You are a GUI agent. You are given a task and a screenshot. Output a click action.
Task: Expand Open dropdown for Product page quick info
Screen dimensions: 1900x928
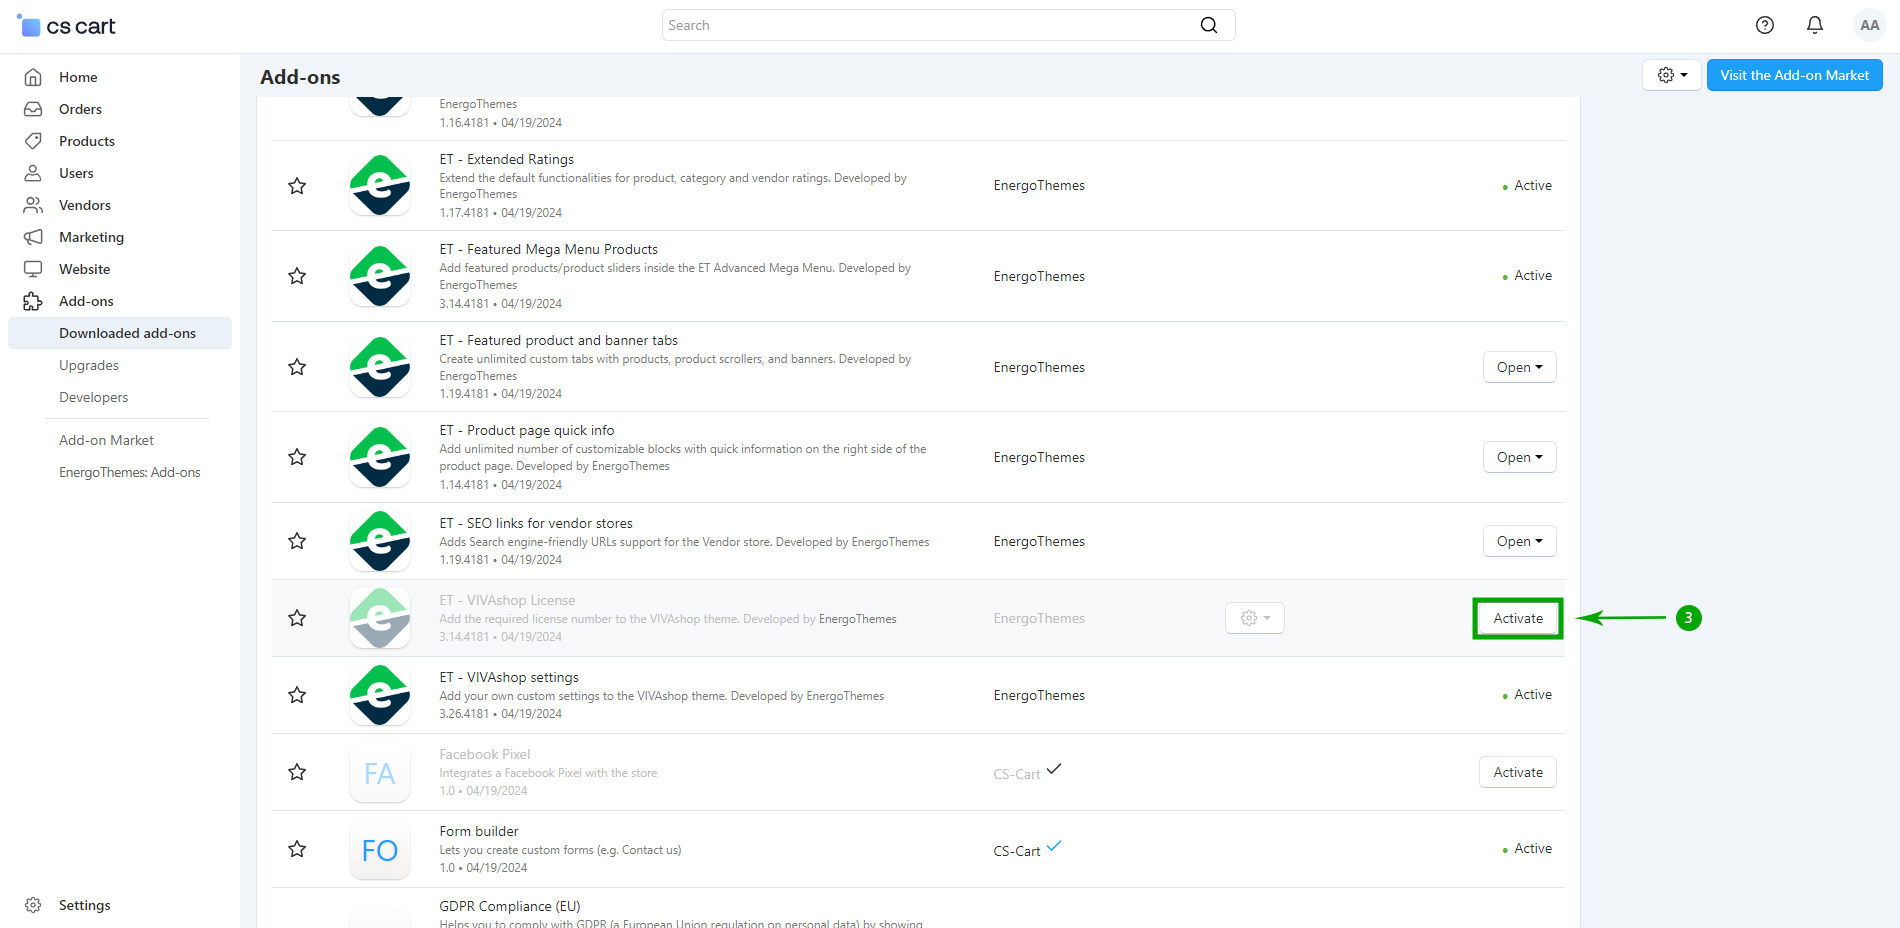[1519, 457]
